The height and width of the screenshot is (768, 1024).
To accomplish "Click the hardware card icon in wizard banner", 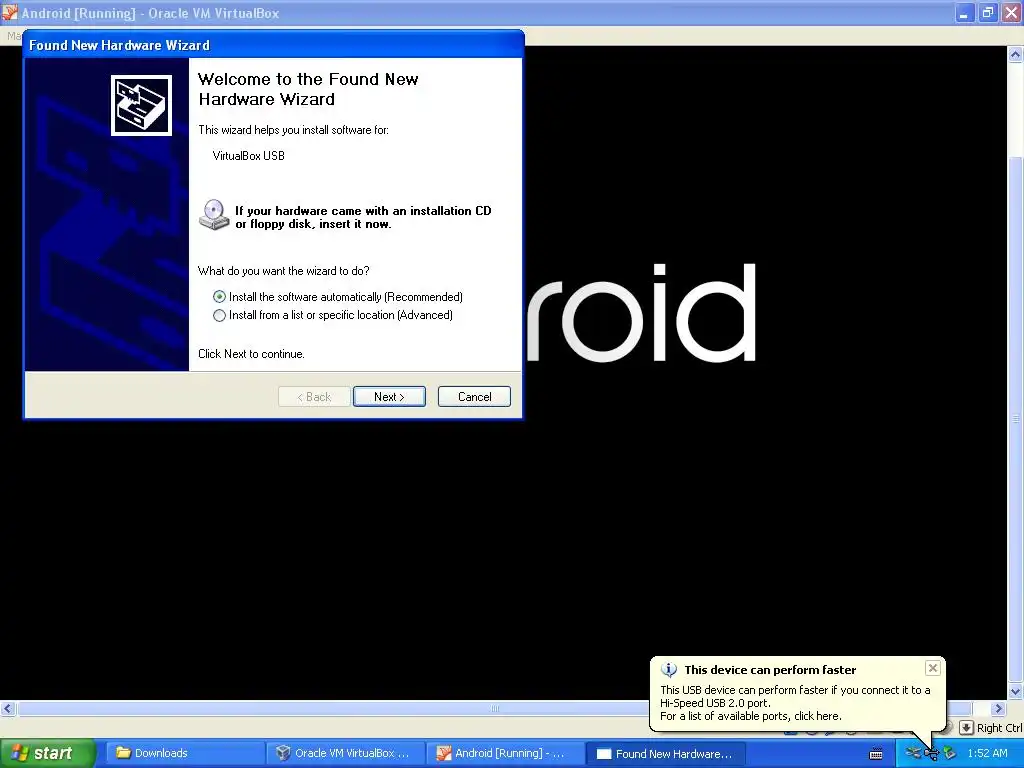I will [141, 105].
